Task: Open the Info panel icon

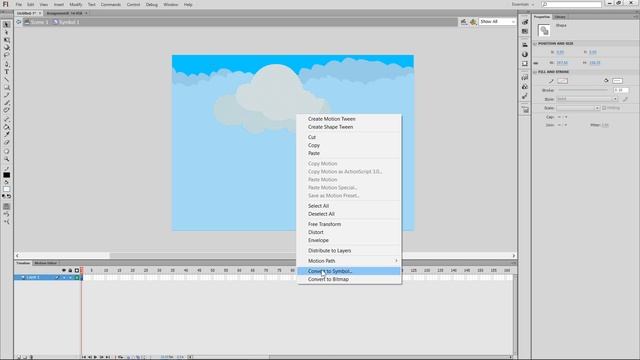Action: point(525,54)
